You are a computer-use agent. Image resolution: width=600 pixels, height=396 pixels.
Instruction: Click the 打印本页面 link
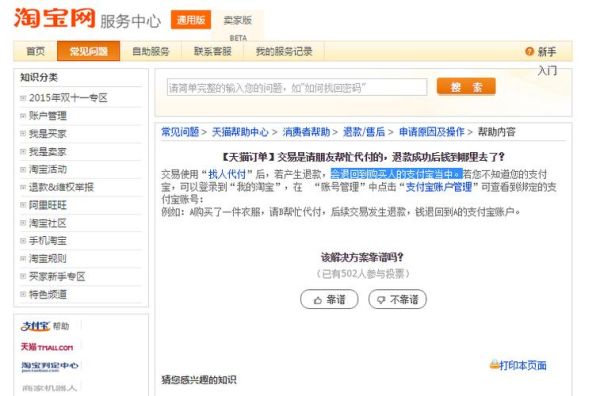pyautogui.click(x=523, y=365)
